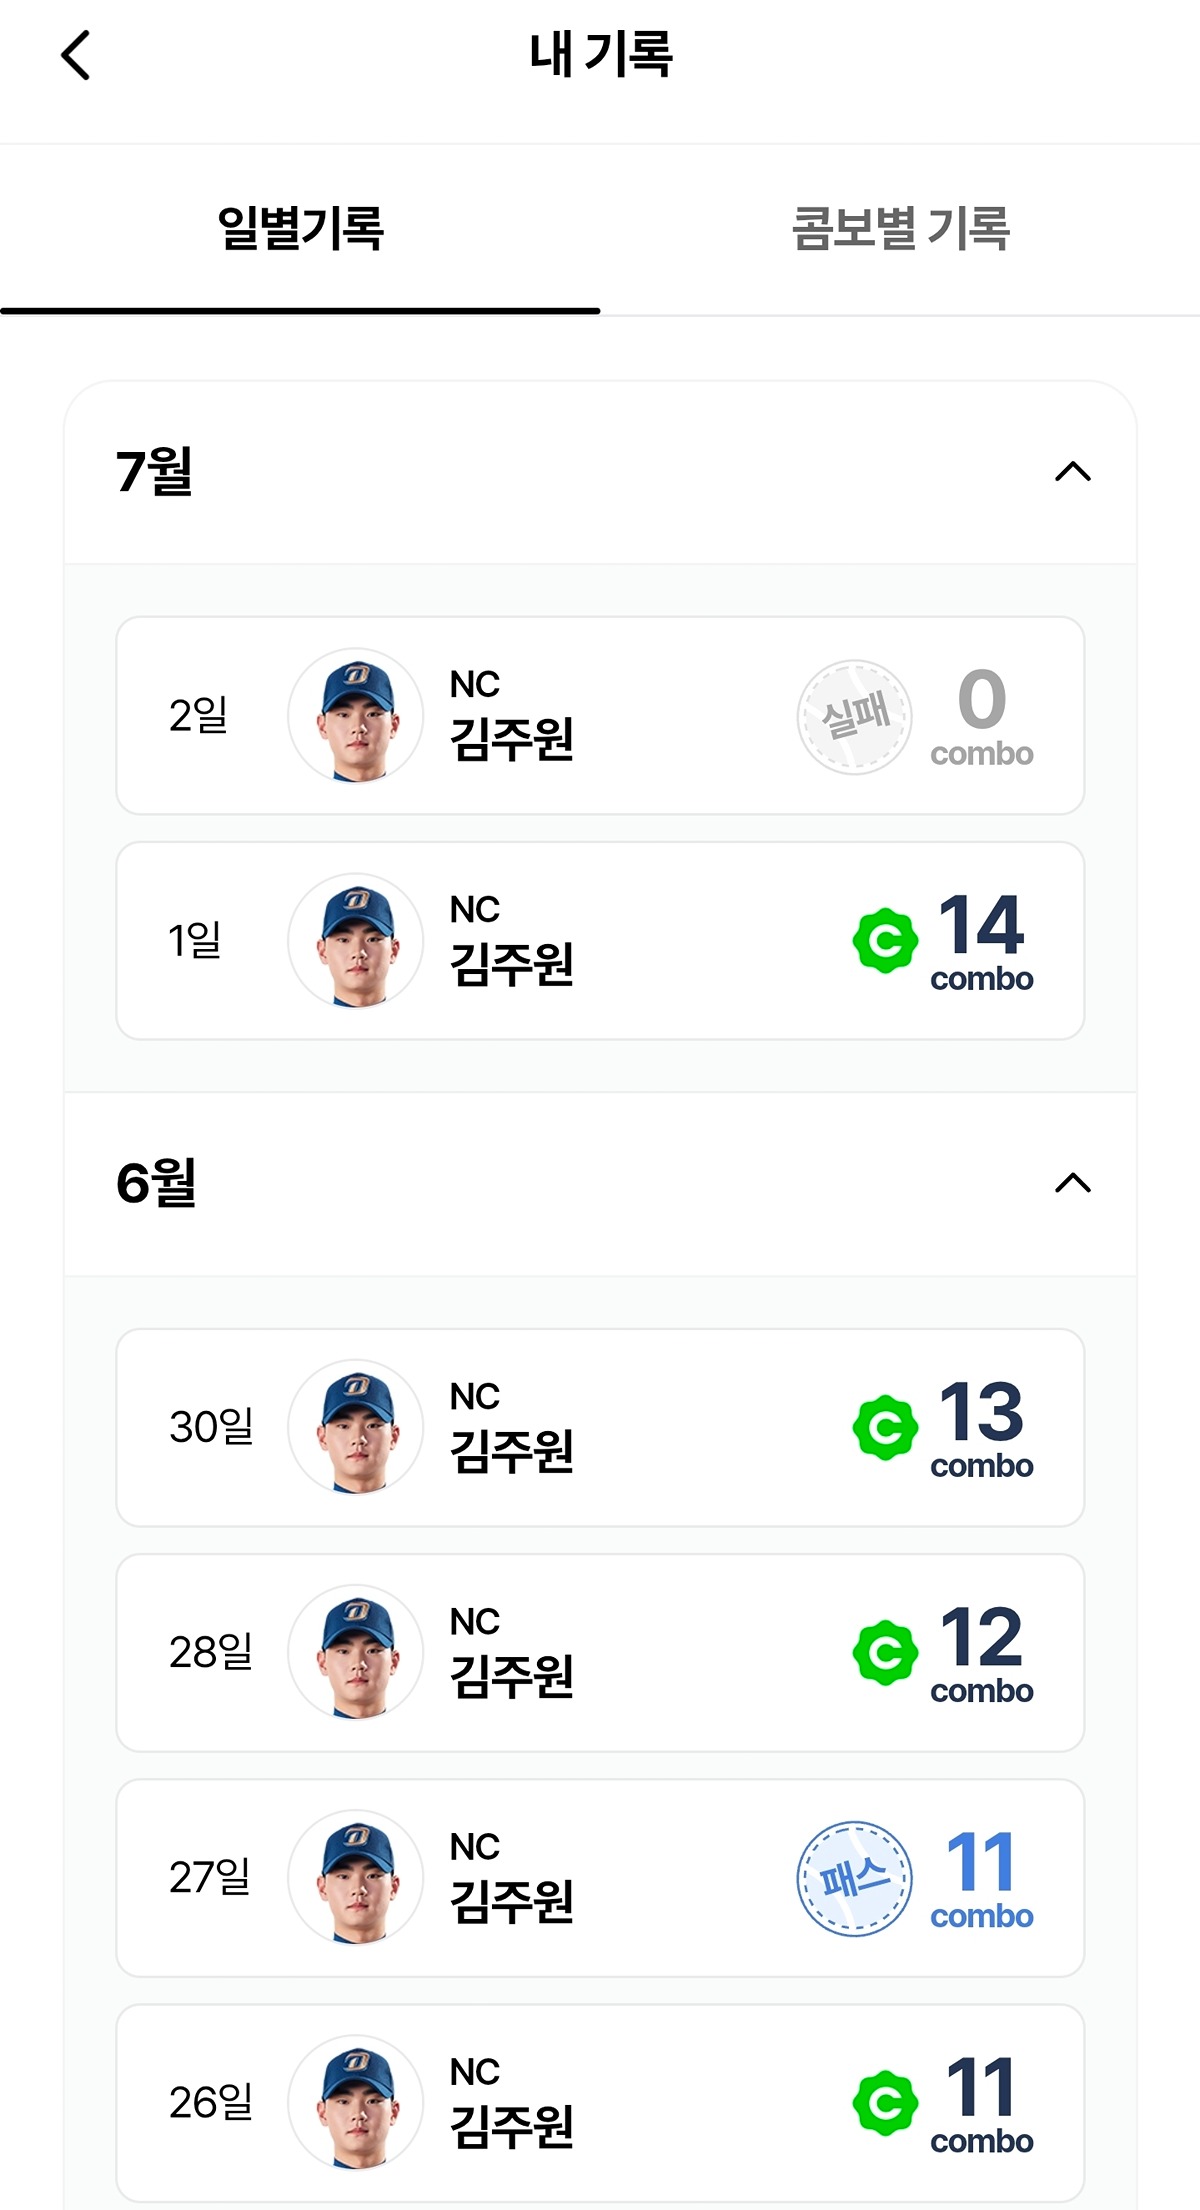
Task: Tap the back arrow icon
Action: (x=76, y=55)
